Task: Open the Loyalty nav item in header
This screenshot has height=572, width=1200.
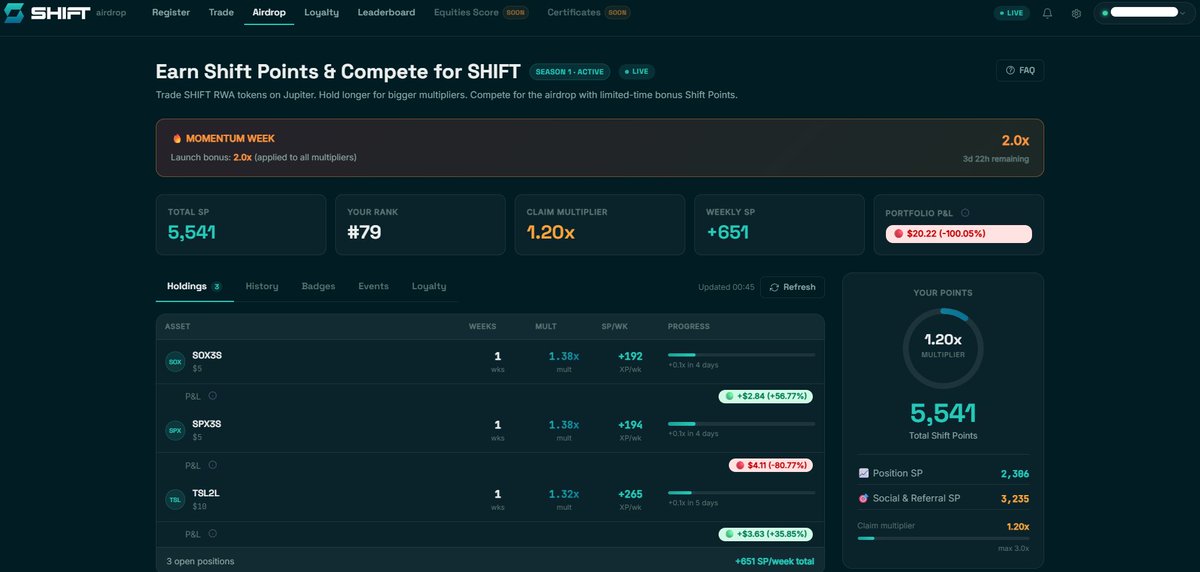Action: [x=321, y=13]
